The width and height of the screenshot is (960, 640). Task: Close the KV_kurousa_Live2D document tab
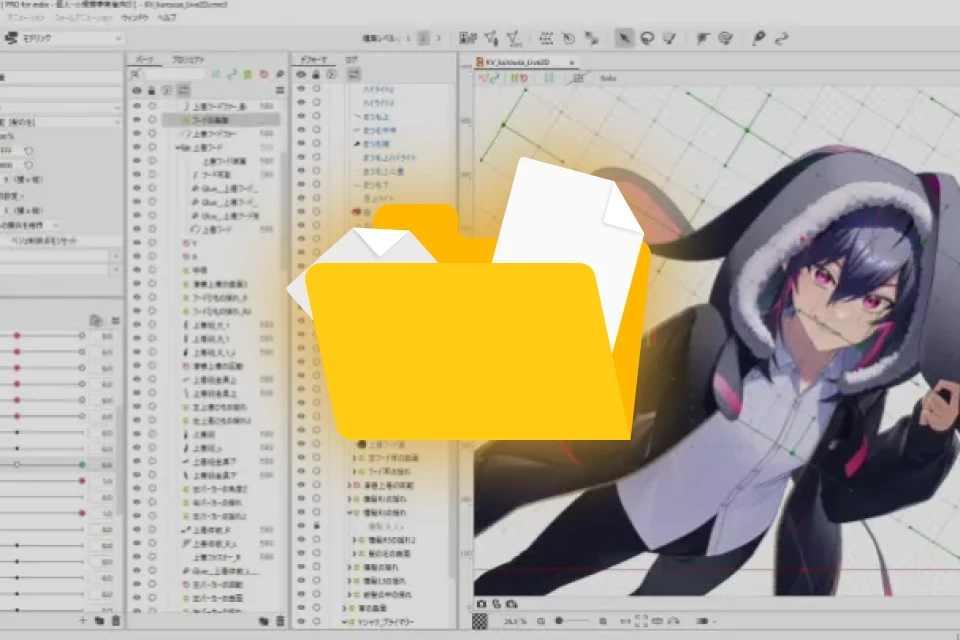coord(572,62)
